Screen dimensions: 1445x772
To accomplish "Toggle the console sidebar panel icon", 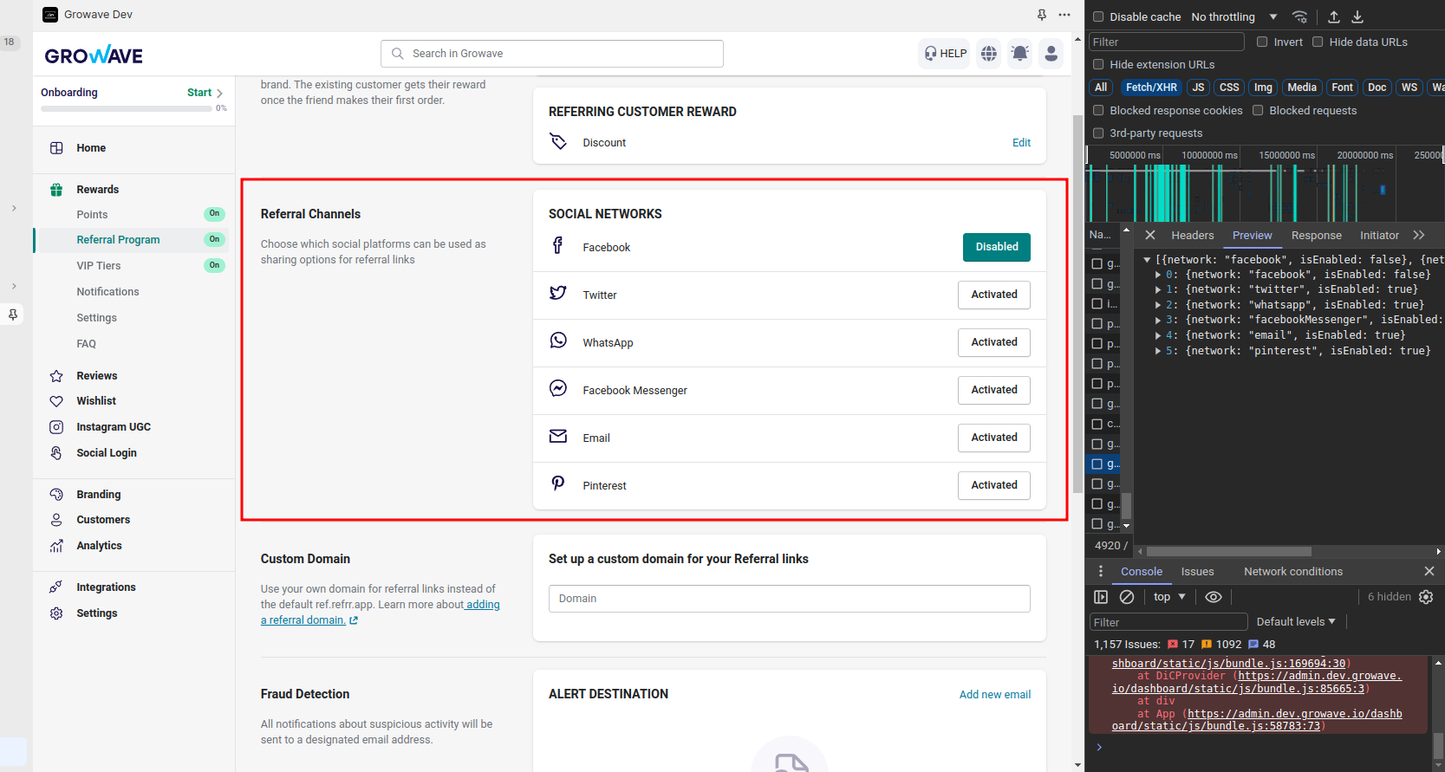I will [x=1101, y=597].
